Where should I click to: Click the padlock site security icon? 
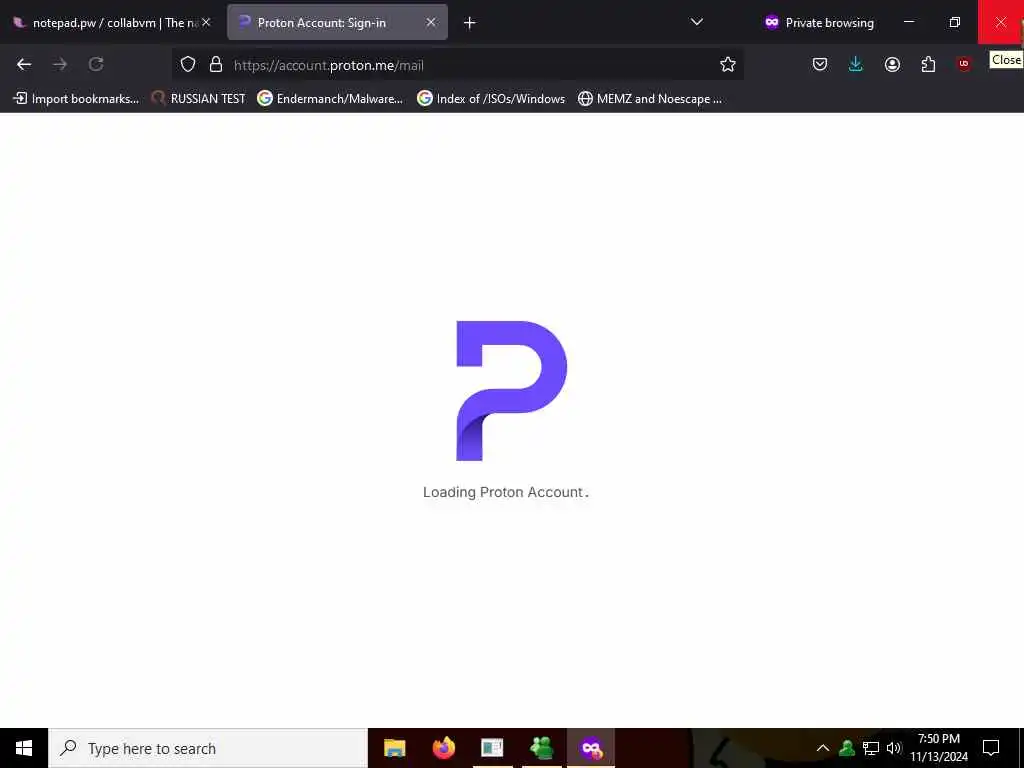point(216,64)
